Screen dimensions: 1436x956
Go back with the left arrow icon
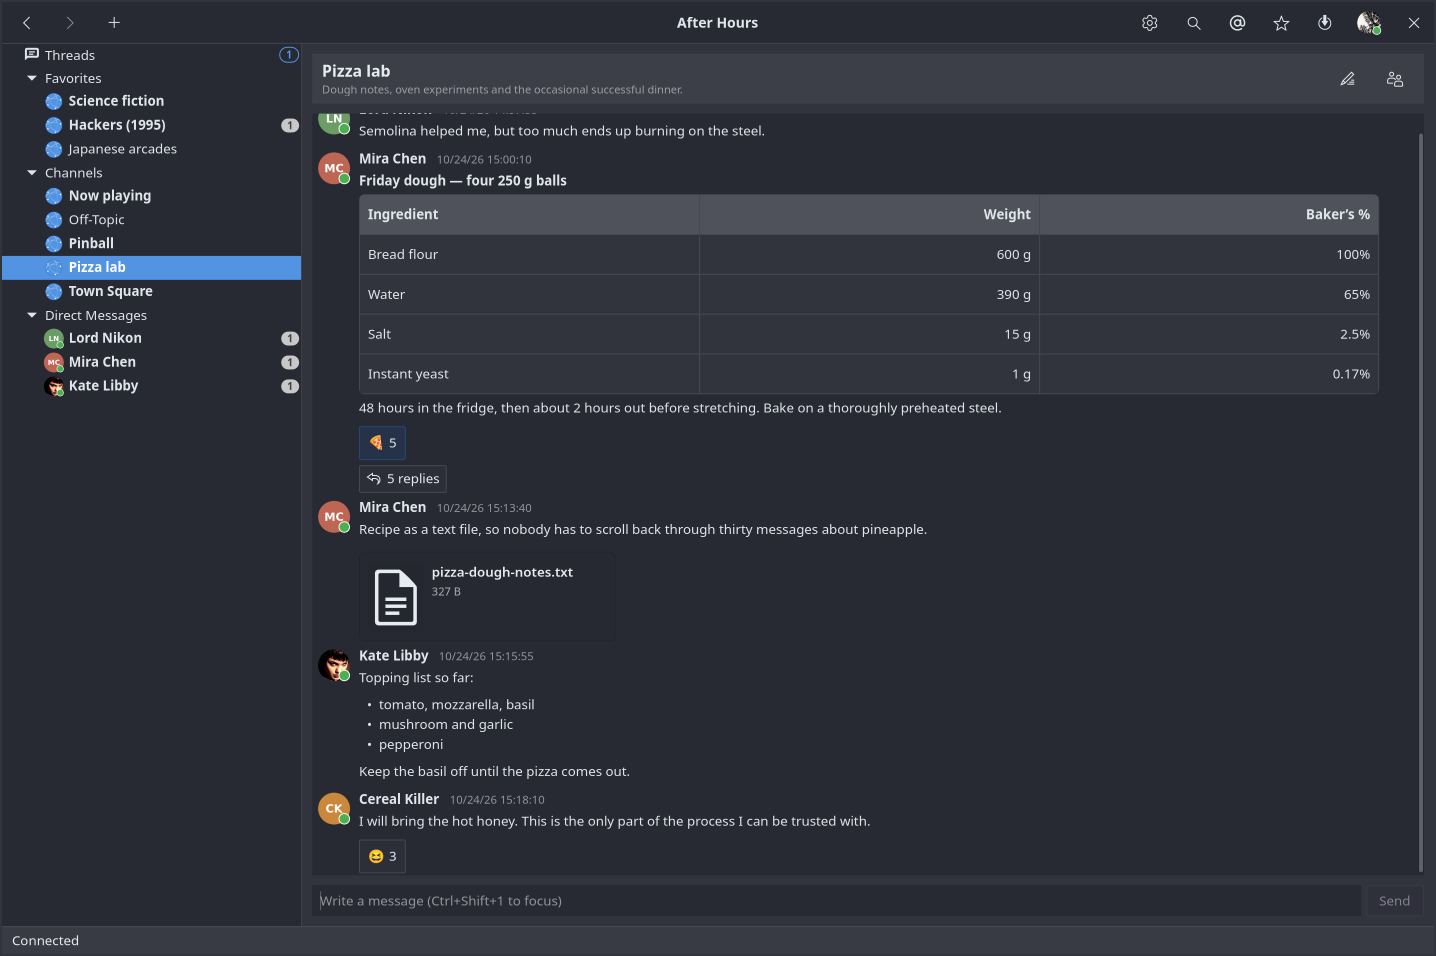pyautogui.click(x=27, y=22)
